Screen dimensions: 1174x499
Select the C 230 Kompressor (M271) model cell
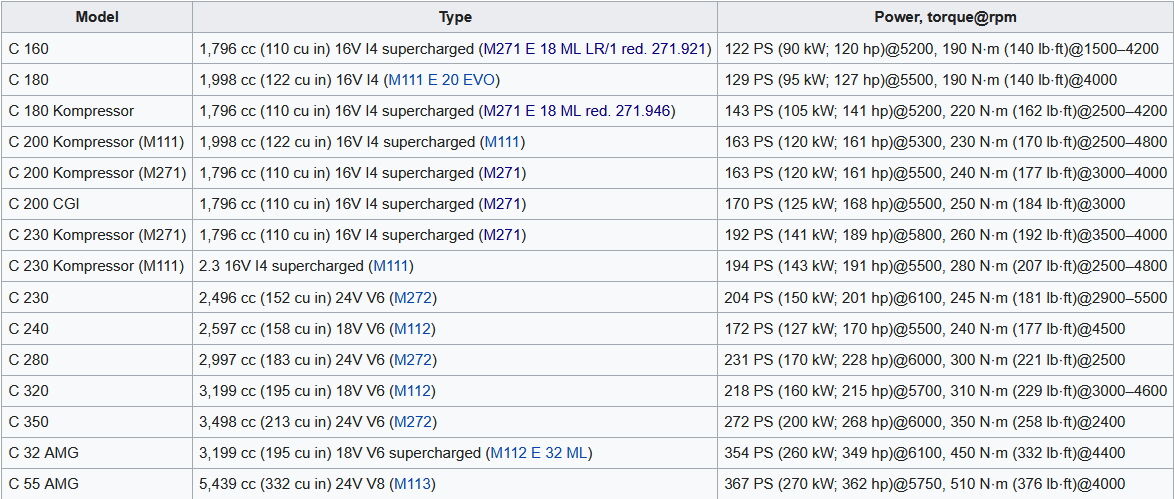pyautogui.click(x=97, y=235)
